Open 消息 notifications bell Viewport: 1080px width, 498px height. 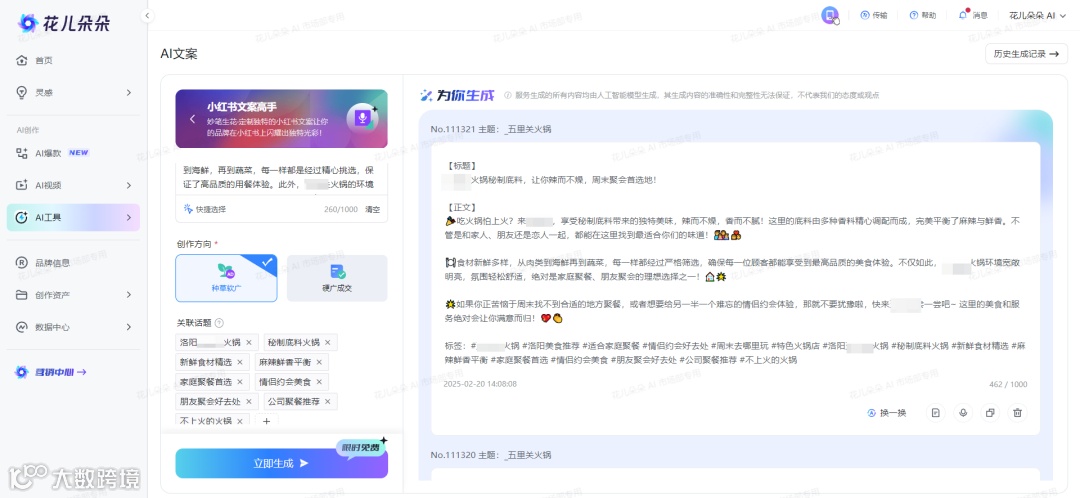[973, 15]
